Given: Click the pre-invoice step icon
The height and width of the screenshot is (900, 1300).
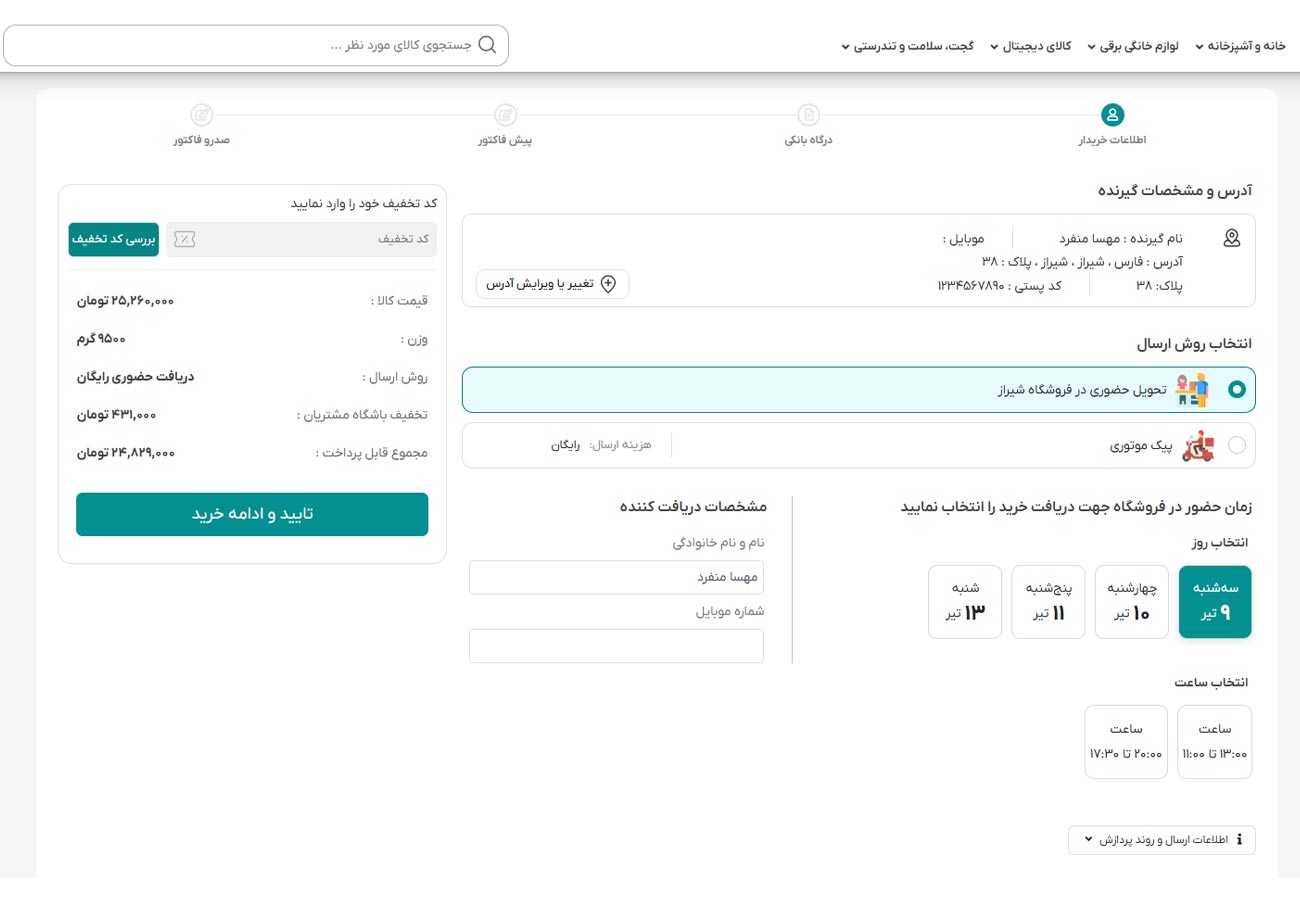Looking at the screenshot, I should (x=506, y=114).
